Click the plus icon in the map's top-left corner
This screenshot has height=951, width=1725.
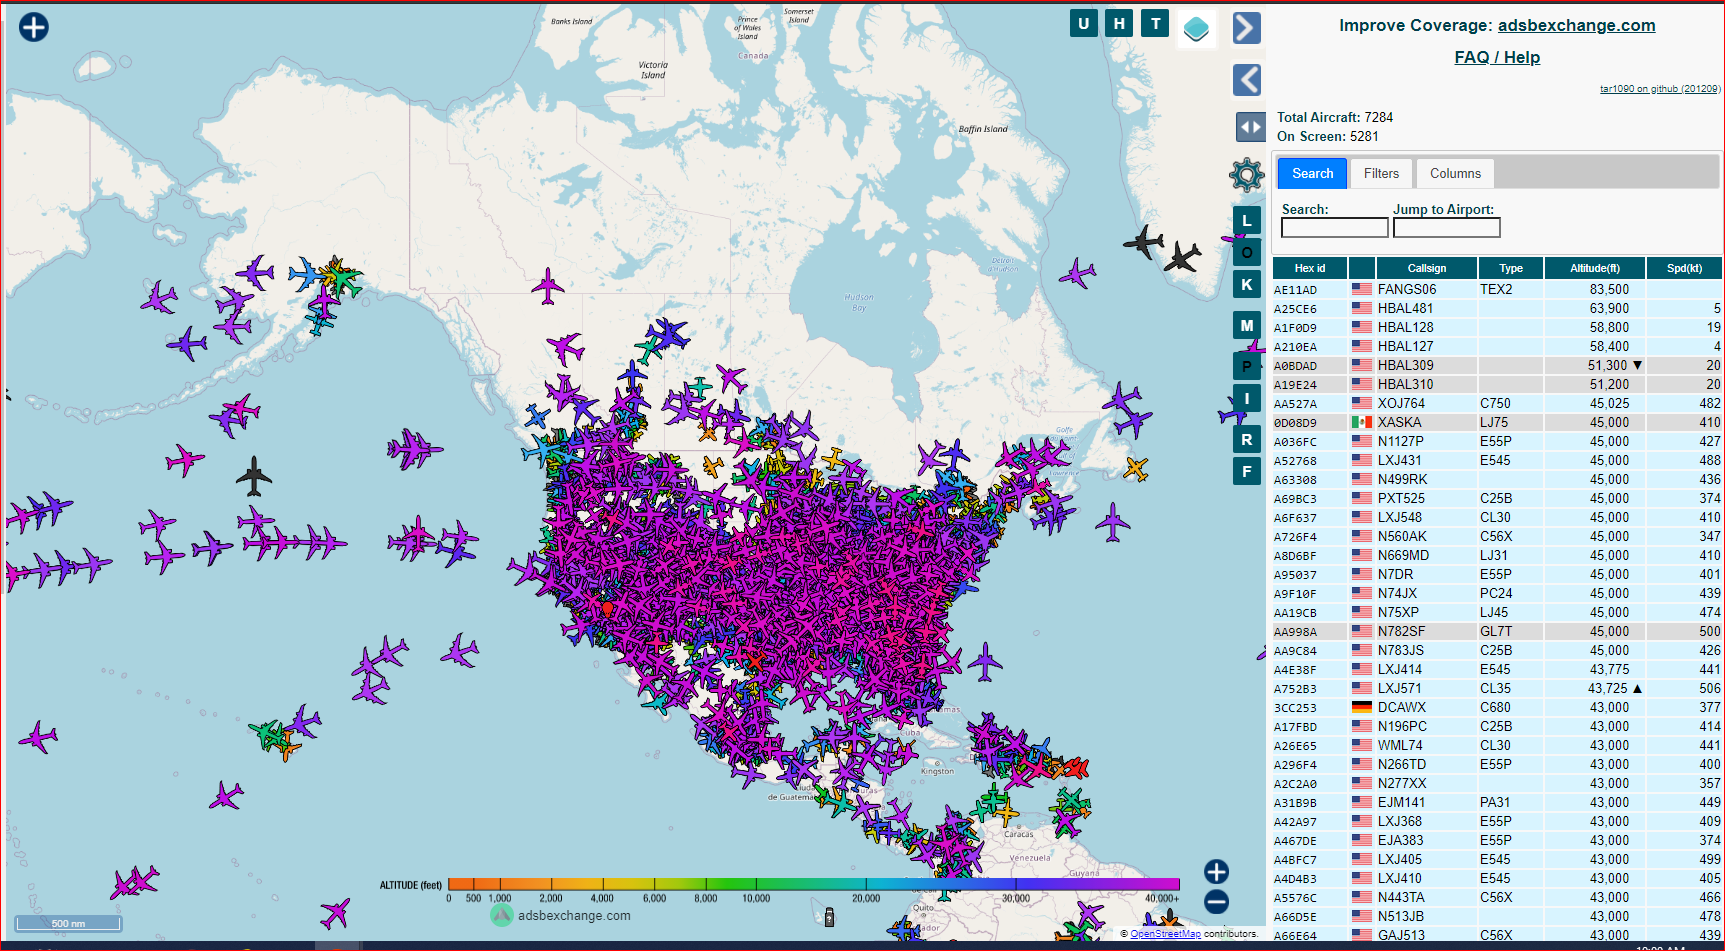34,27
